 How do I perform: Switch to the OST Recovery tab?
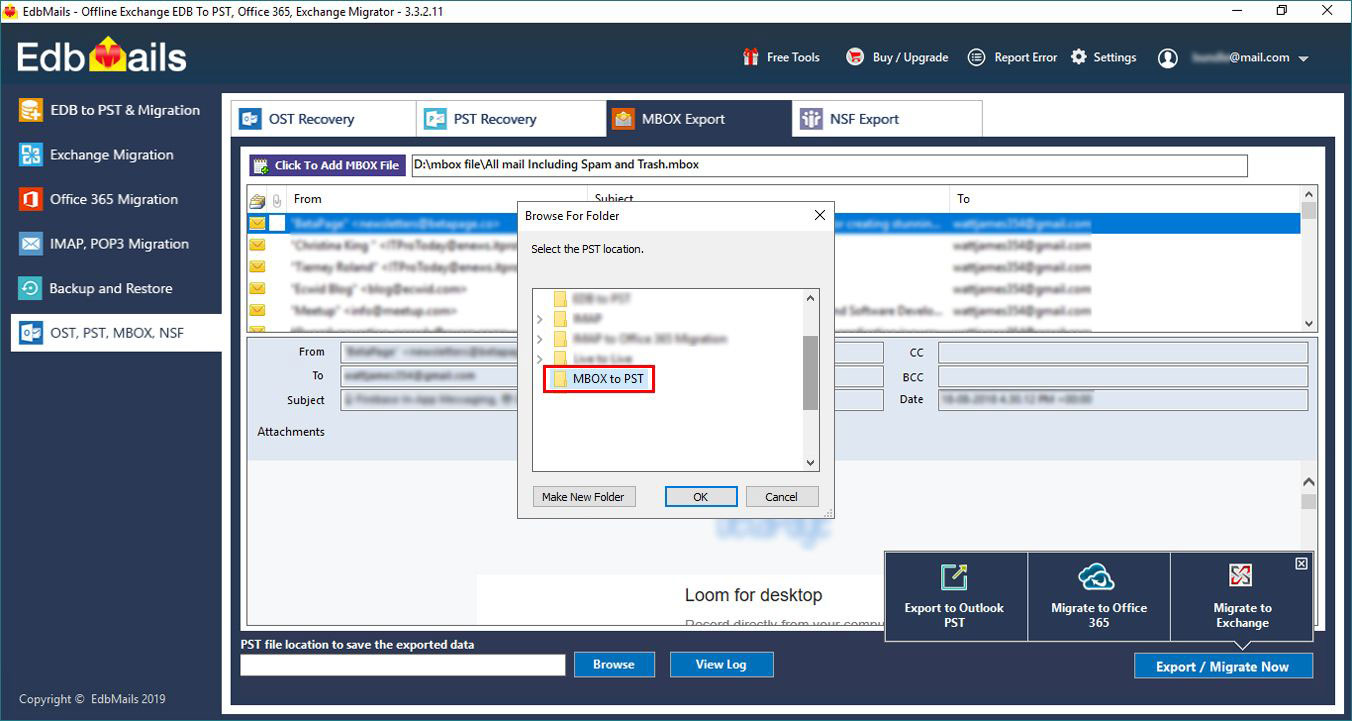[x=324, y=119]
